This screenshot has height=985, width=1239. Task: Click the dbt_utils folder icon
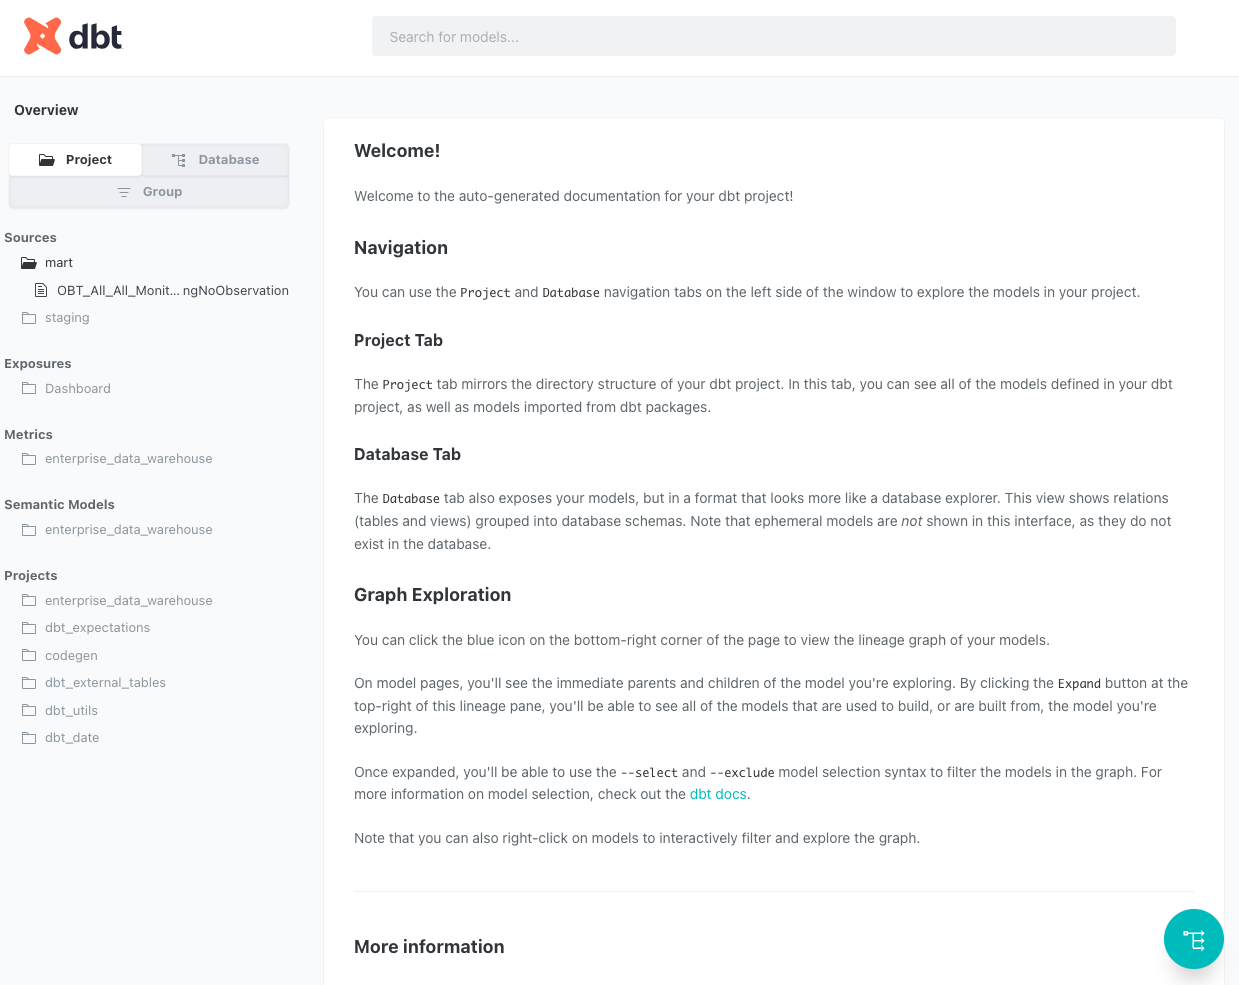pyautogui.click(x=29, y=711)
